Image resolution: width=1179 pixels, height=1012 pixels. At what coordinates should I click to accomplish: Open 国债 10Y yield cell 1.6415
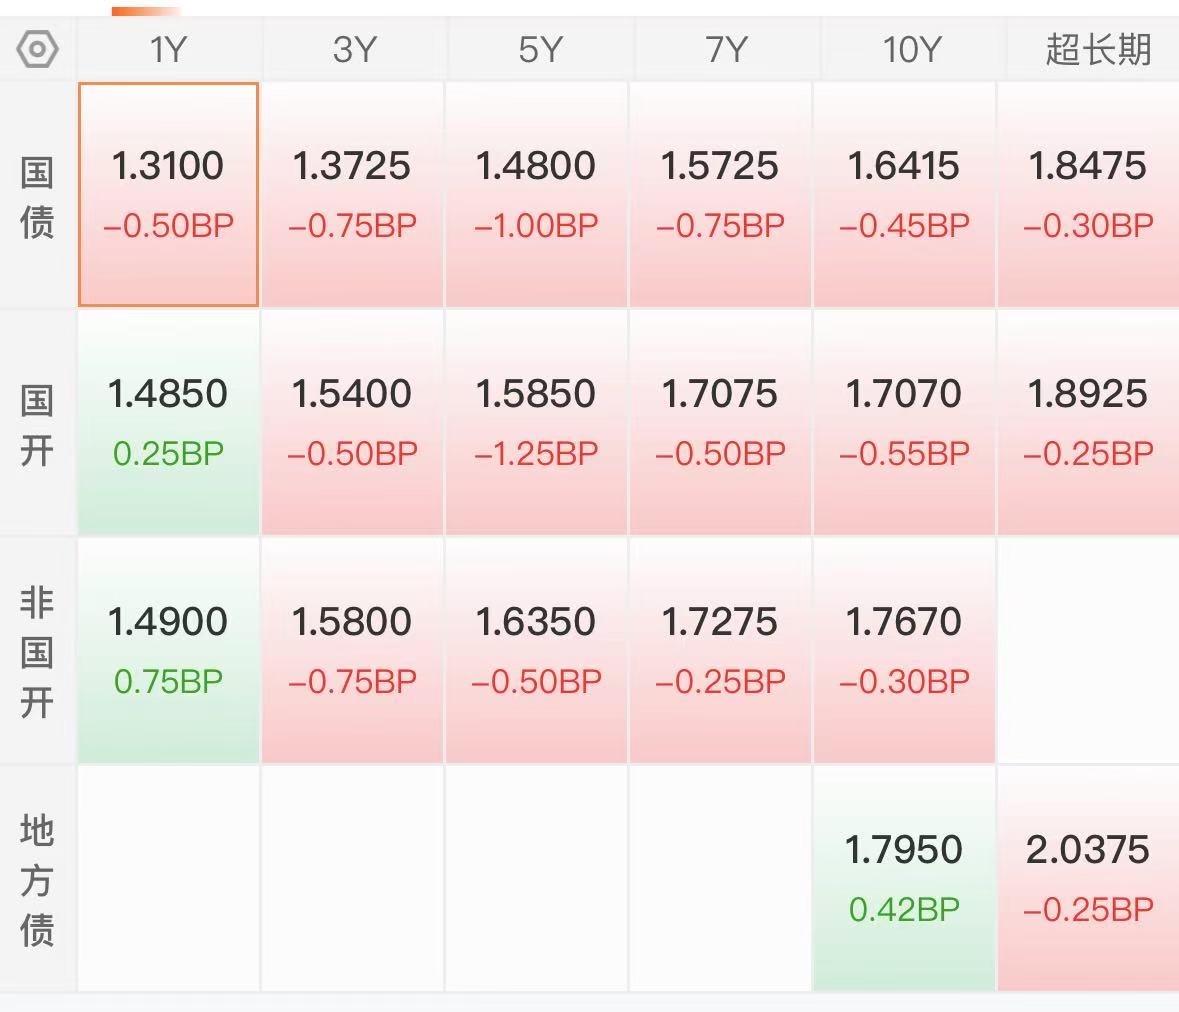click(904, 195)
